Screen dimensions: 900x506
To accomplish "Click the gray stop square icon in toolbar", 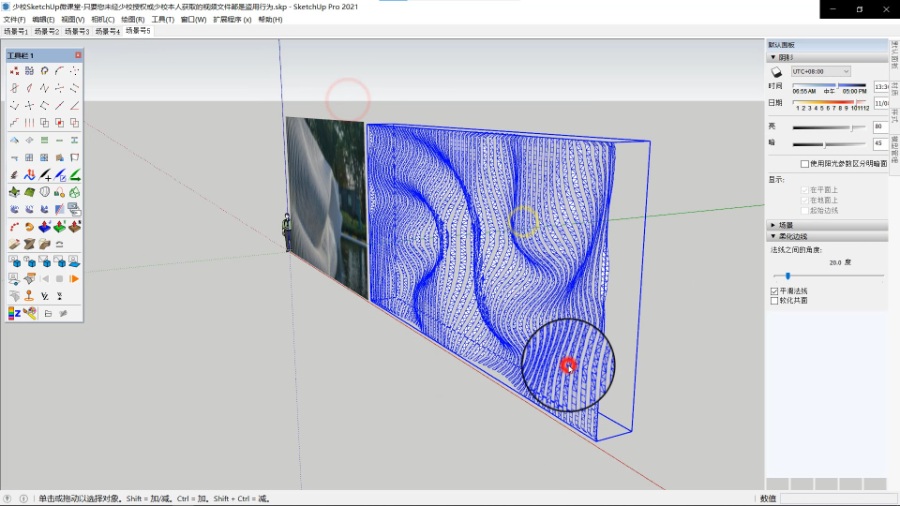I will click(x=59, y=279).
